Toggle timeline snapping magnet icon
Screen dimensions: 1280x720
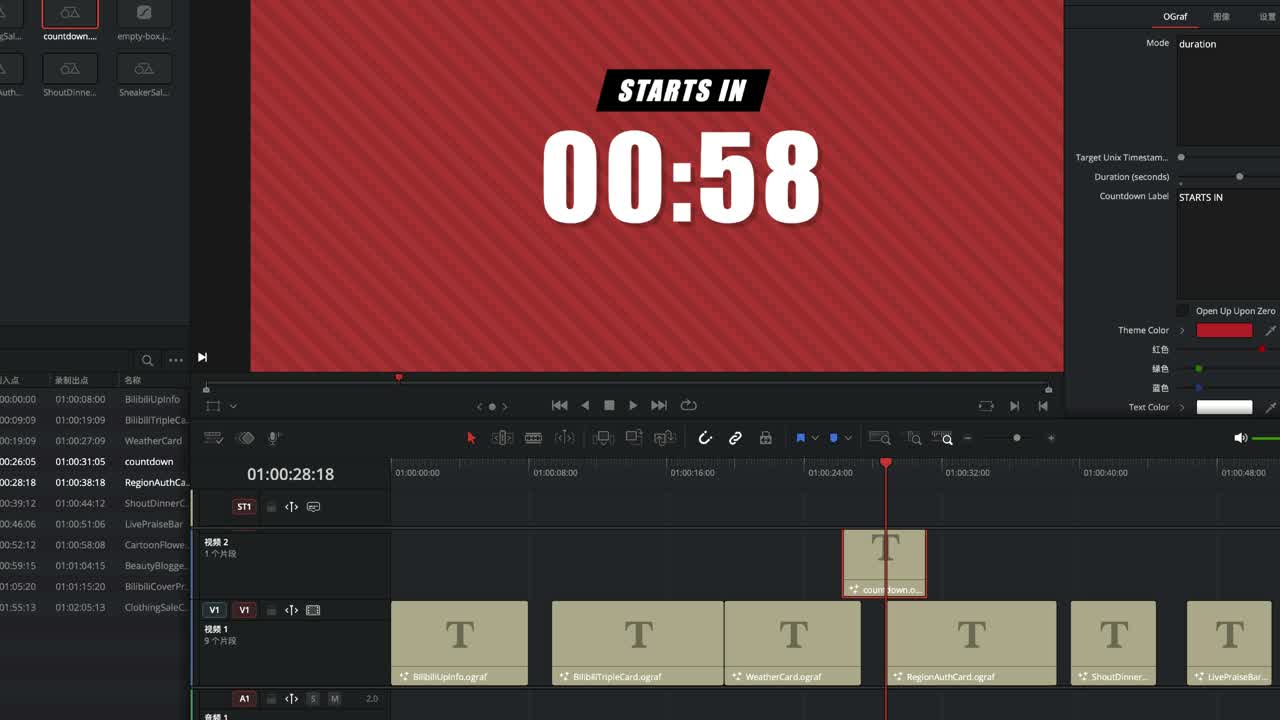tap(705, 438)
